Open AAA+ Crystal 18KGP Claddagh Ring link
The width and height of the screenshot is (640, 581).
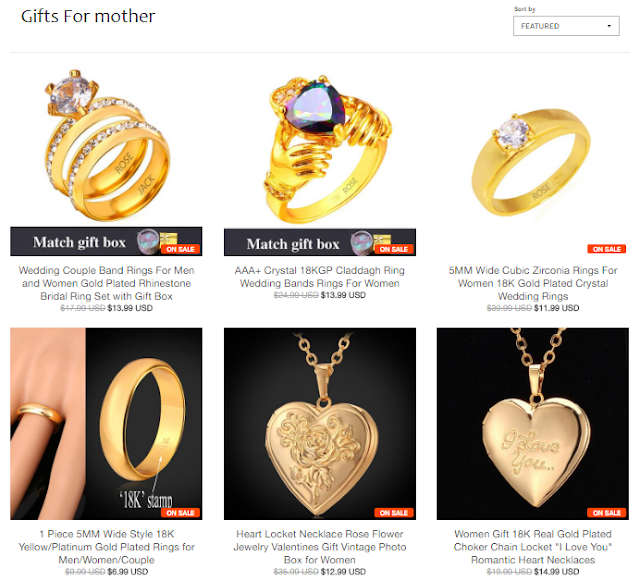(320, 276)
